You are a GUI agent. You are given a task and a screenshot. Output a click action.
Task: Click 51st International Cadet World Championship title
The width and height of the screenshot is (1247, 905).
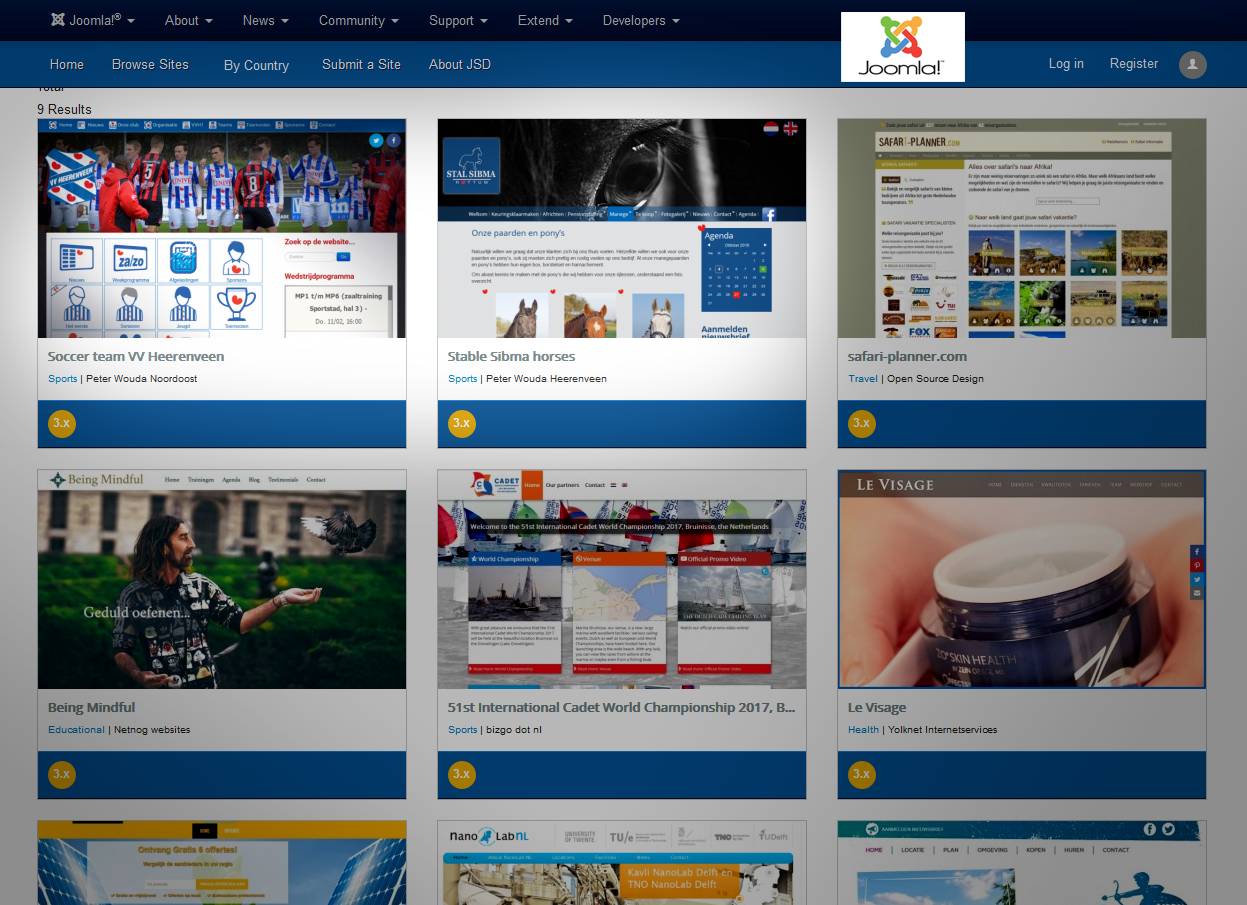622,707
